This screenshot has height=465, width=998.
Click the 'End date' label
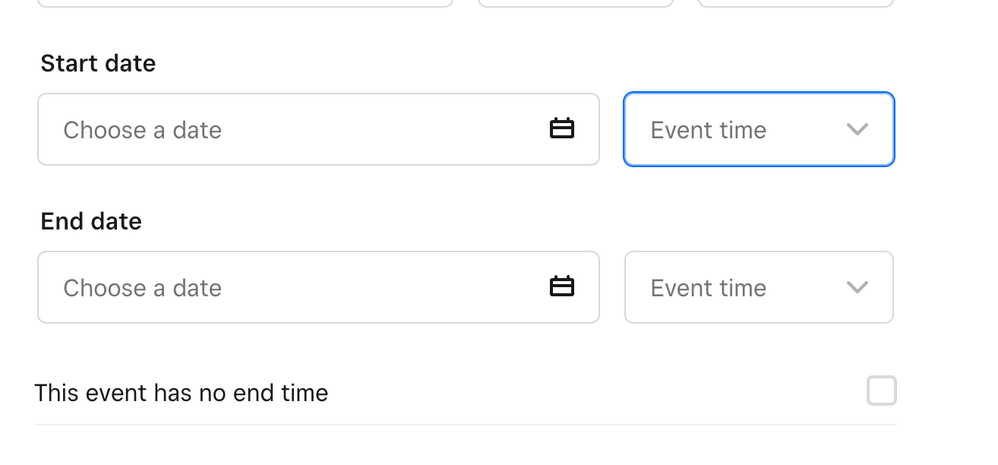(x=91, y=221)
